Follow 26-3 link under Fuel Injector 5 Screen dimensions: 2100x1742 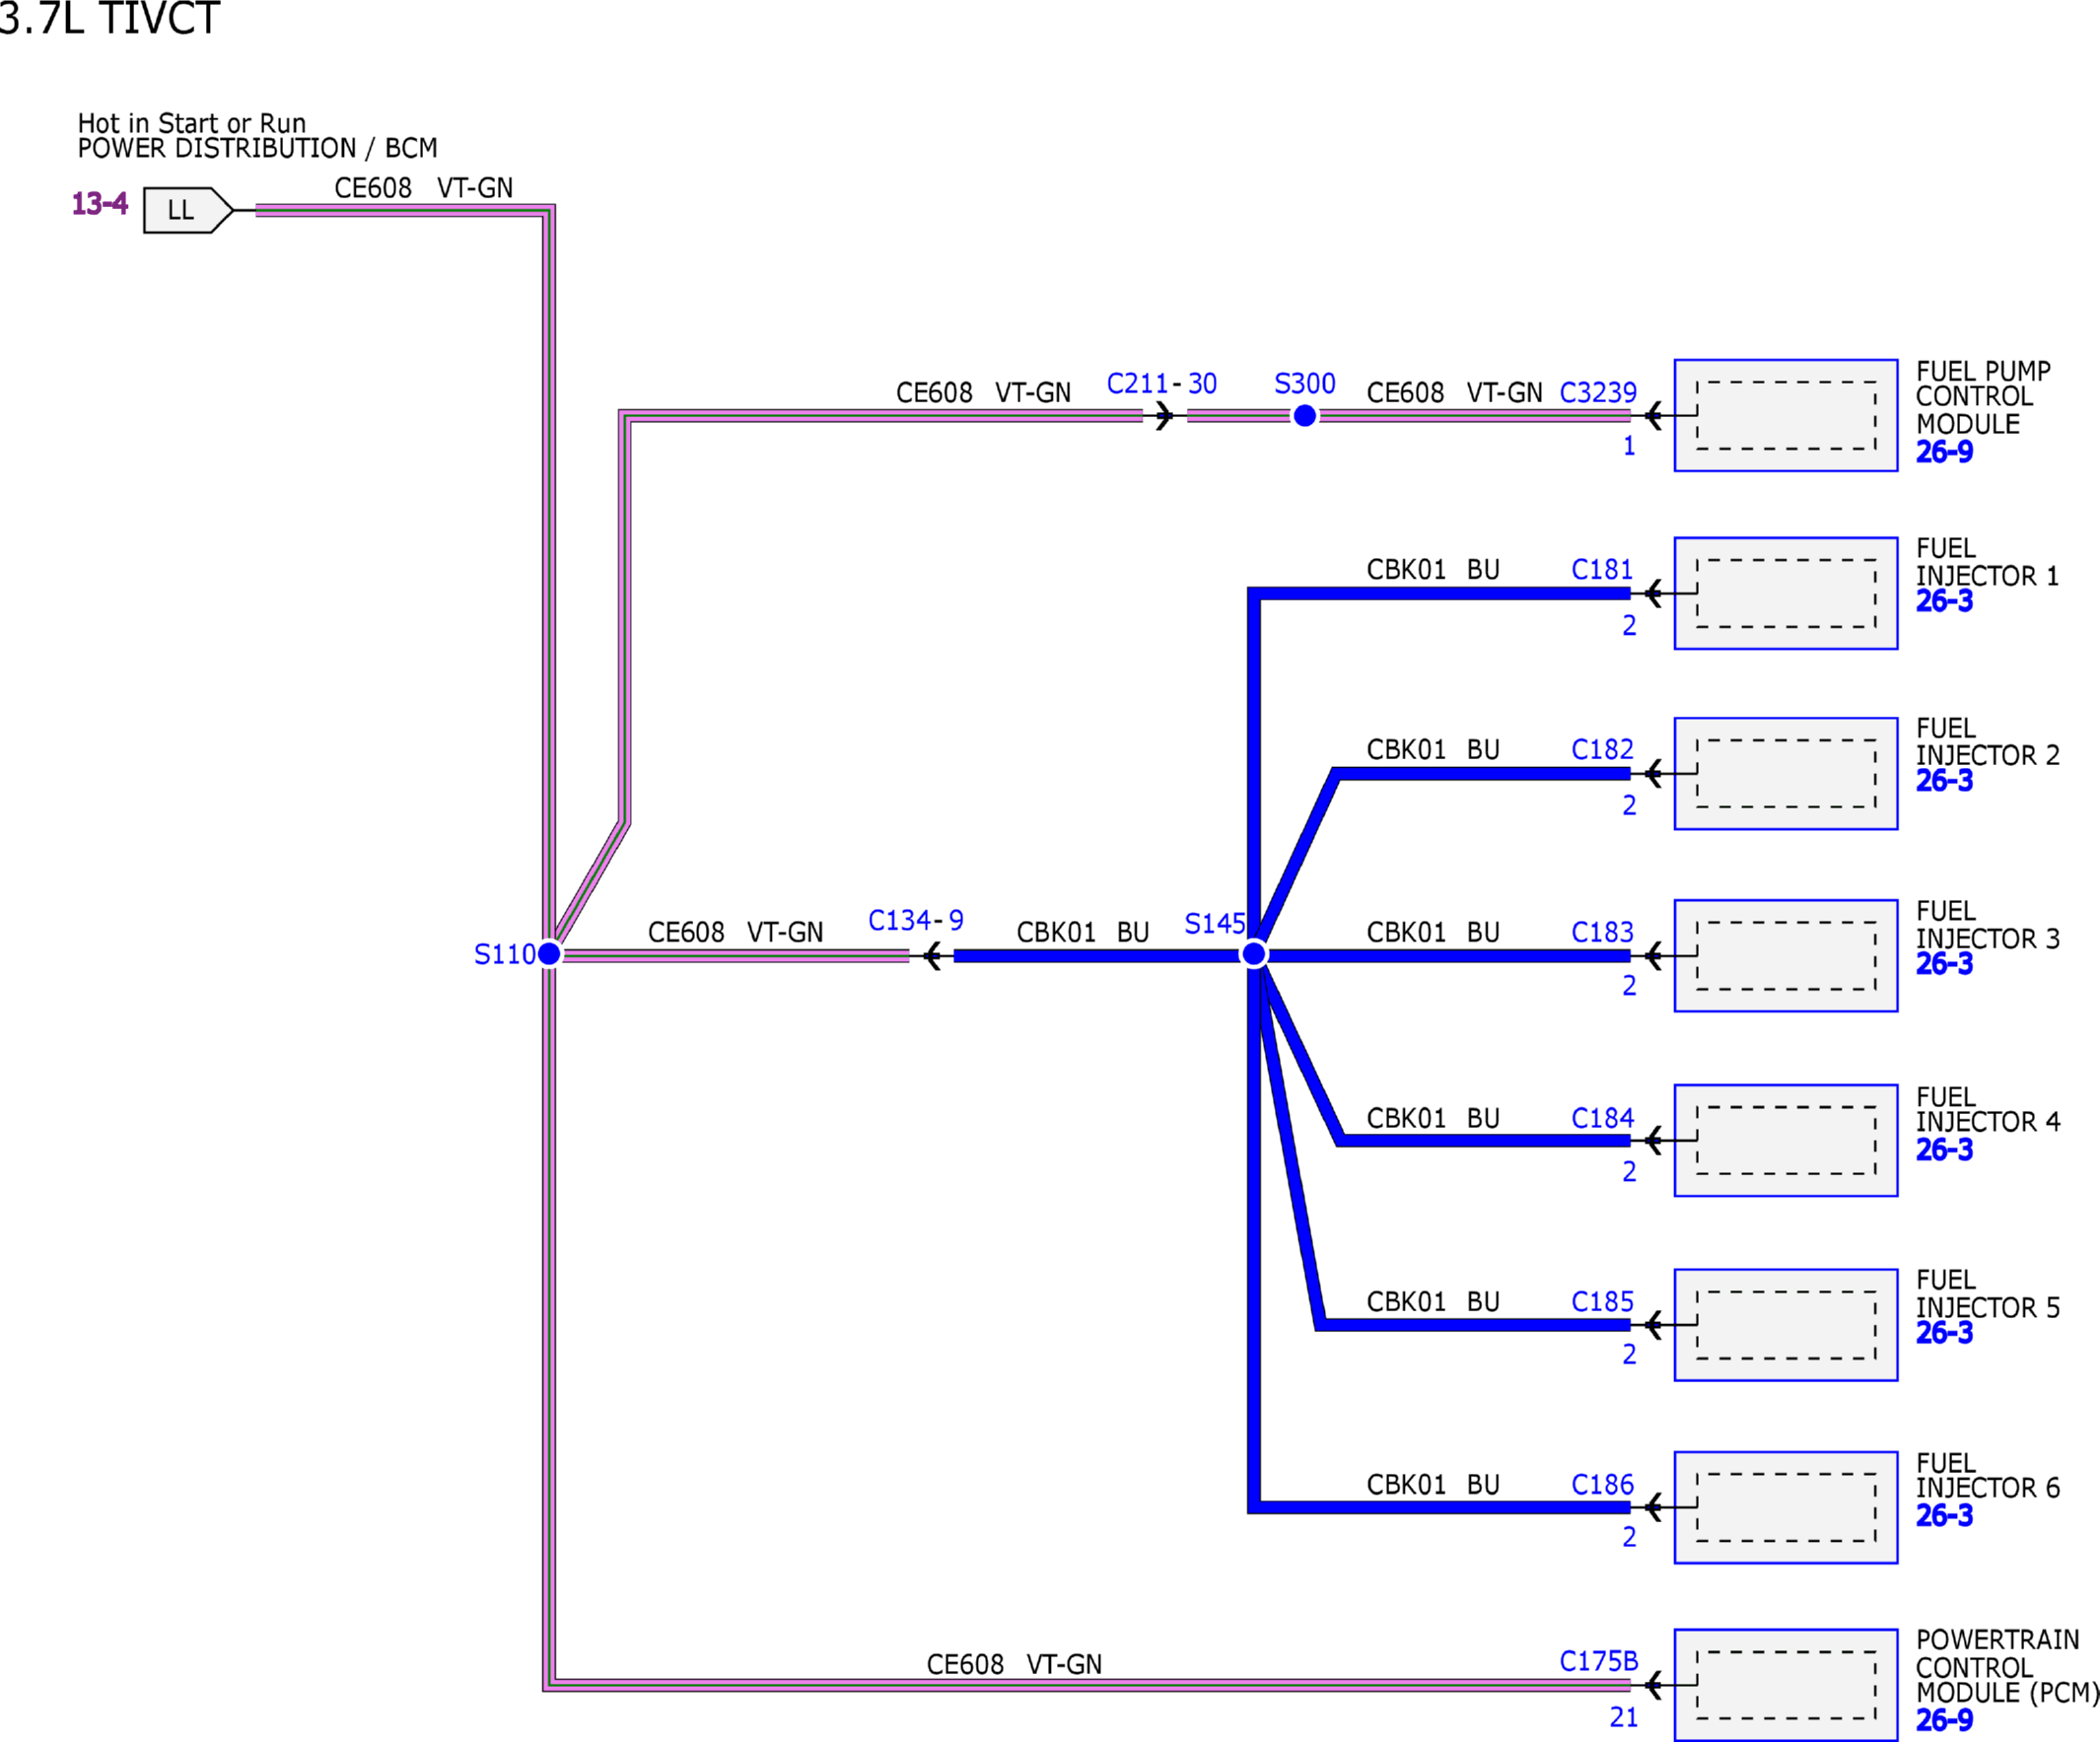(1944, 1333)
